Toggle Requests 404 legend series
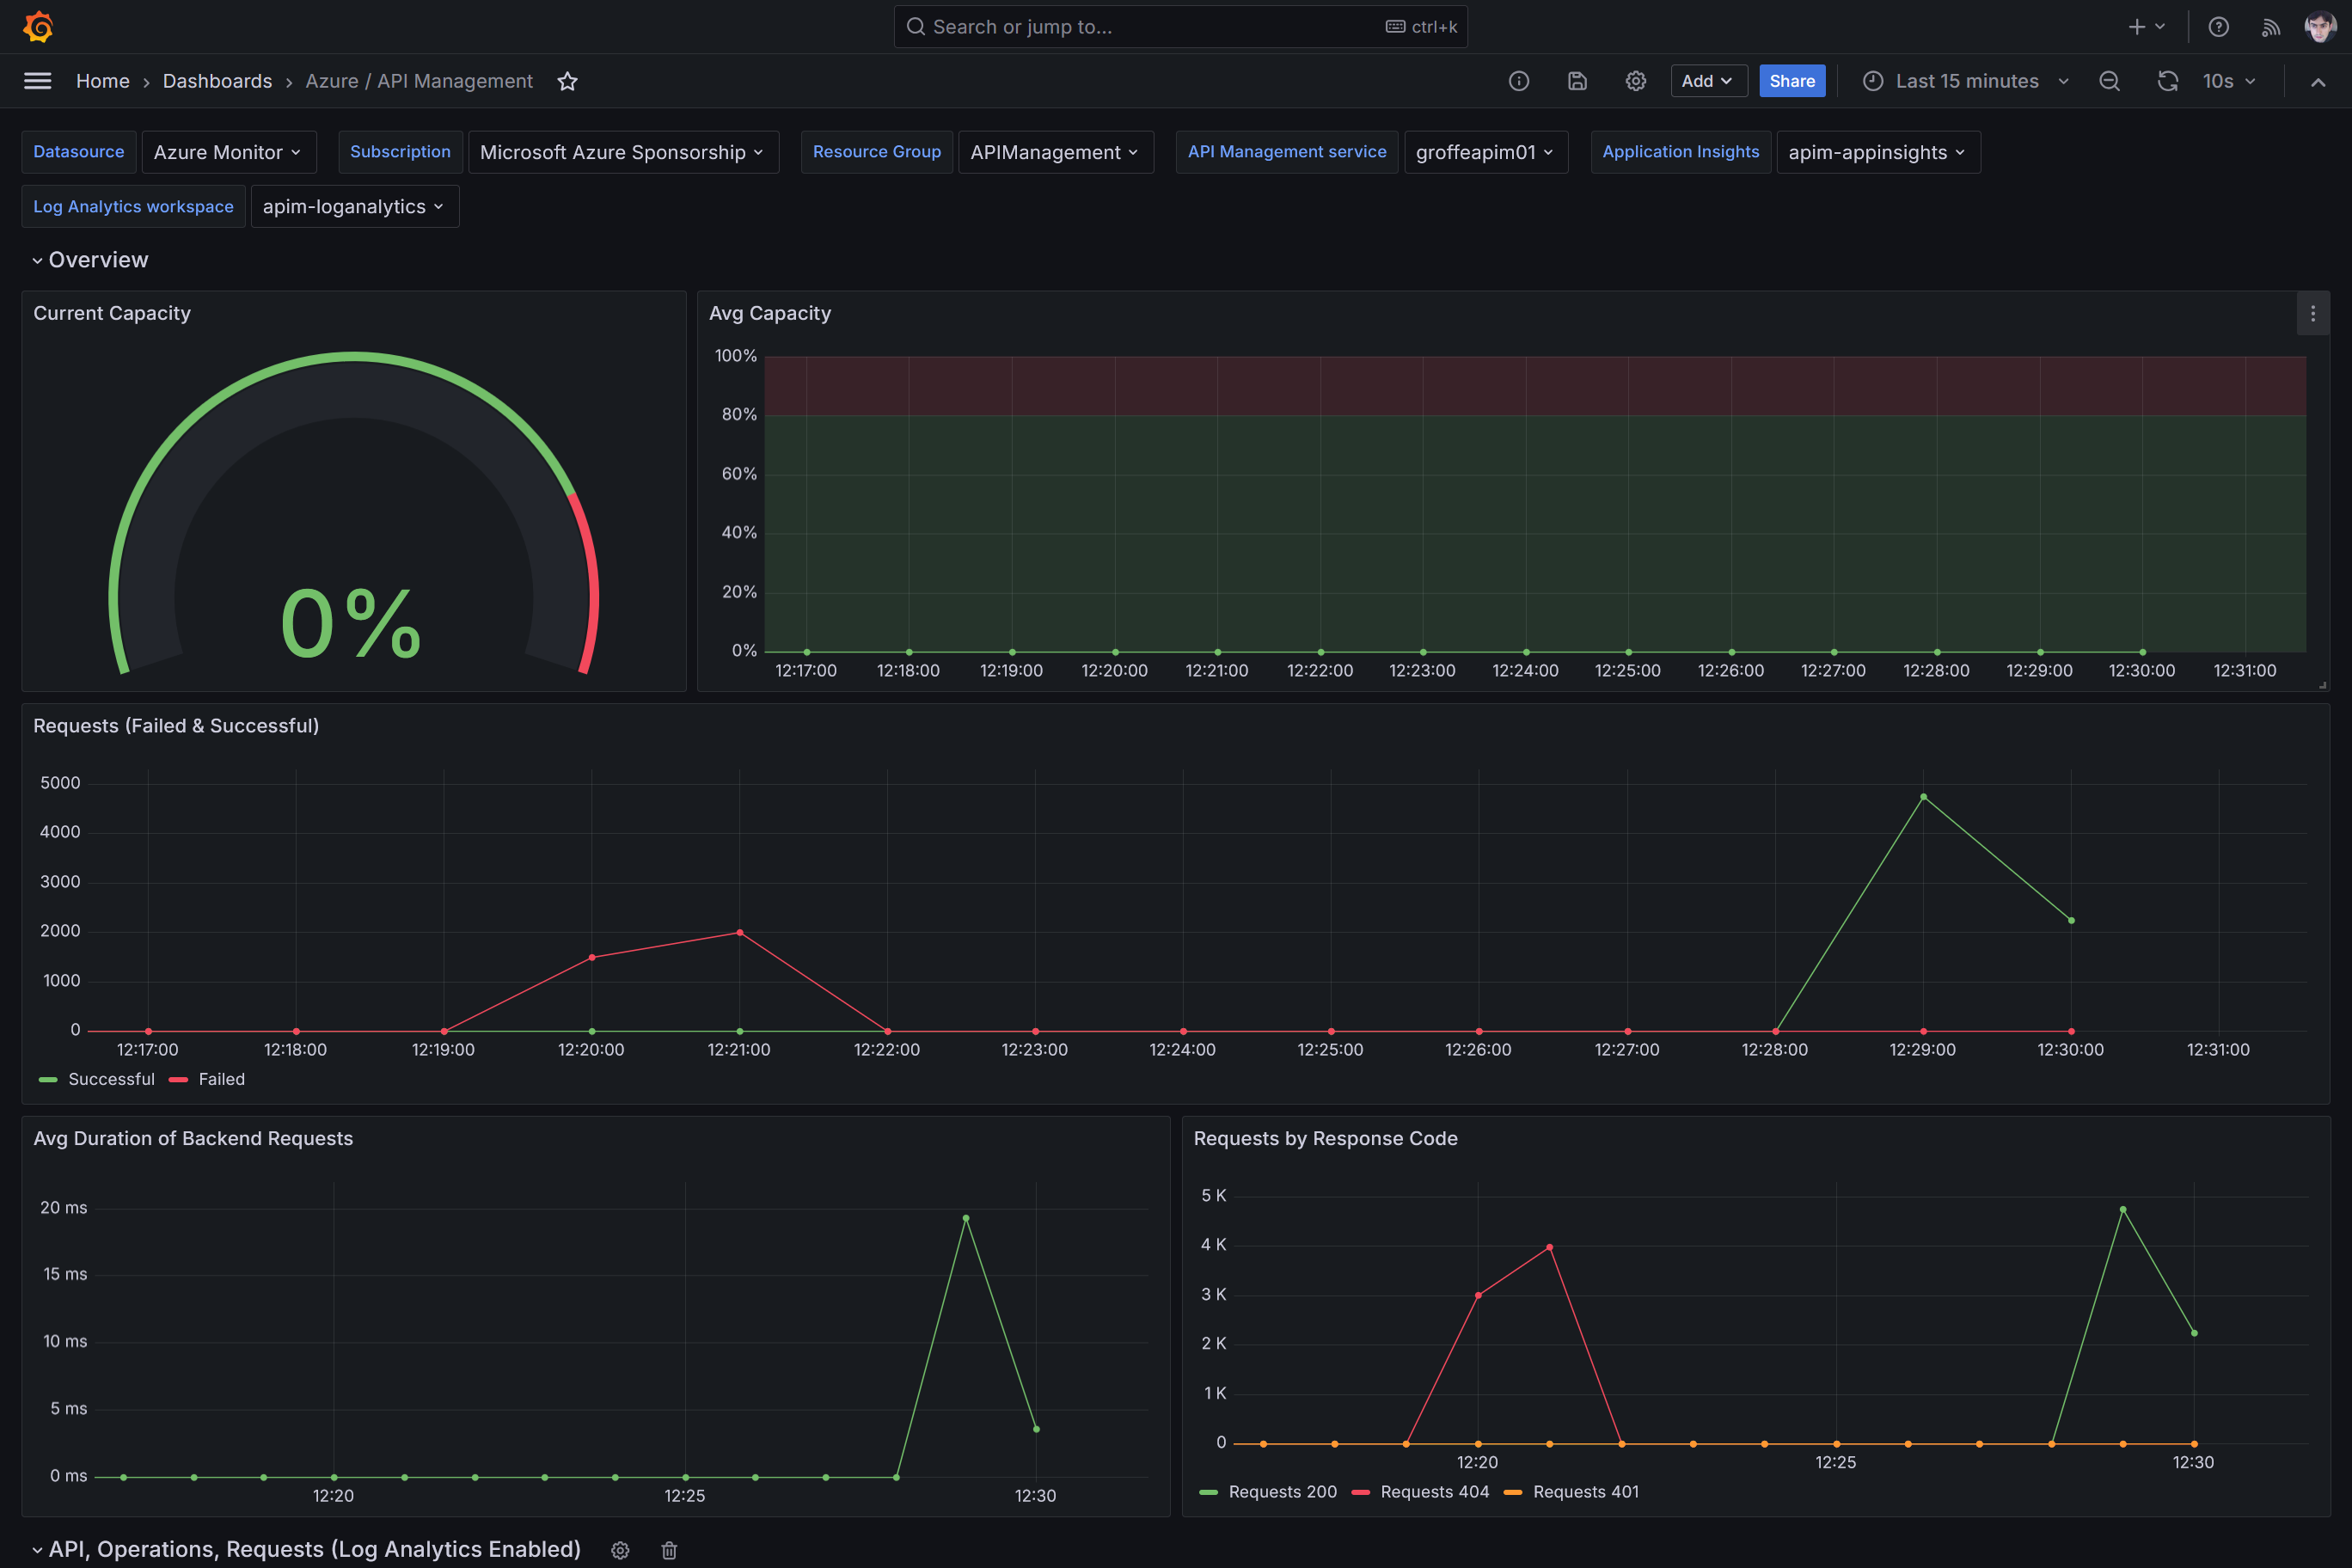The width and height of the screenshot is (2352, 1568). pos(1433,1491)
